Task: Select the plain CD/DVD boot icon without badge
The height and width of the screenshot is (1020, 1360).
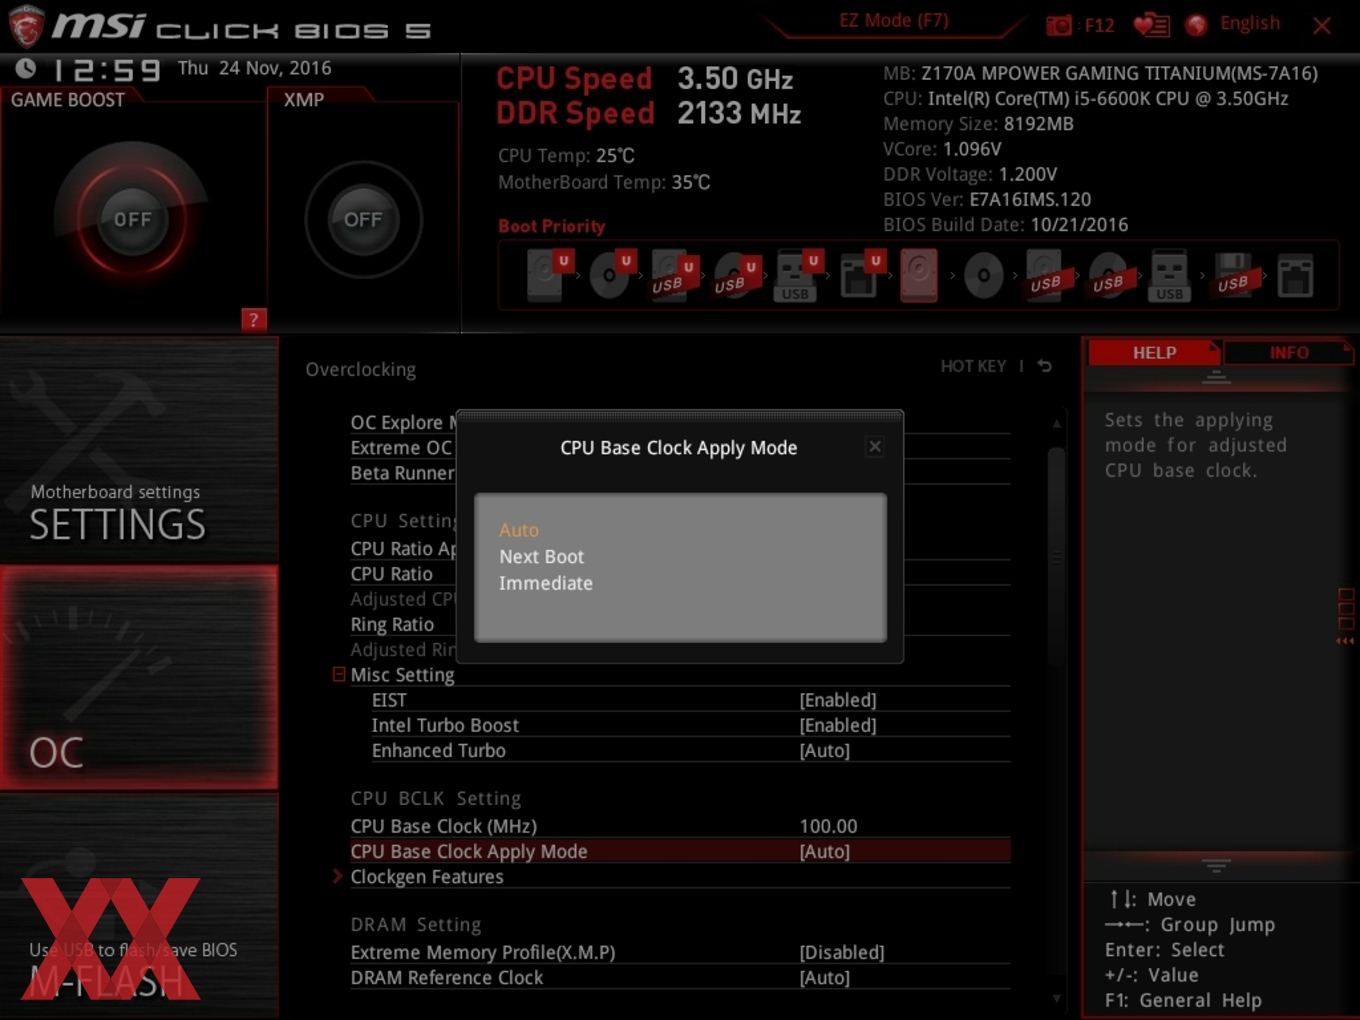Action: coord(983,275)
